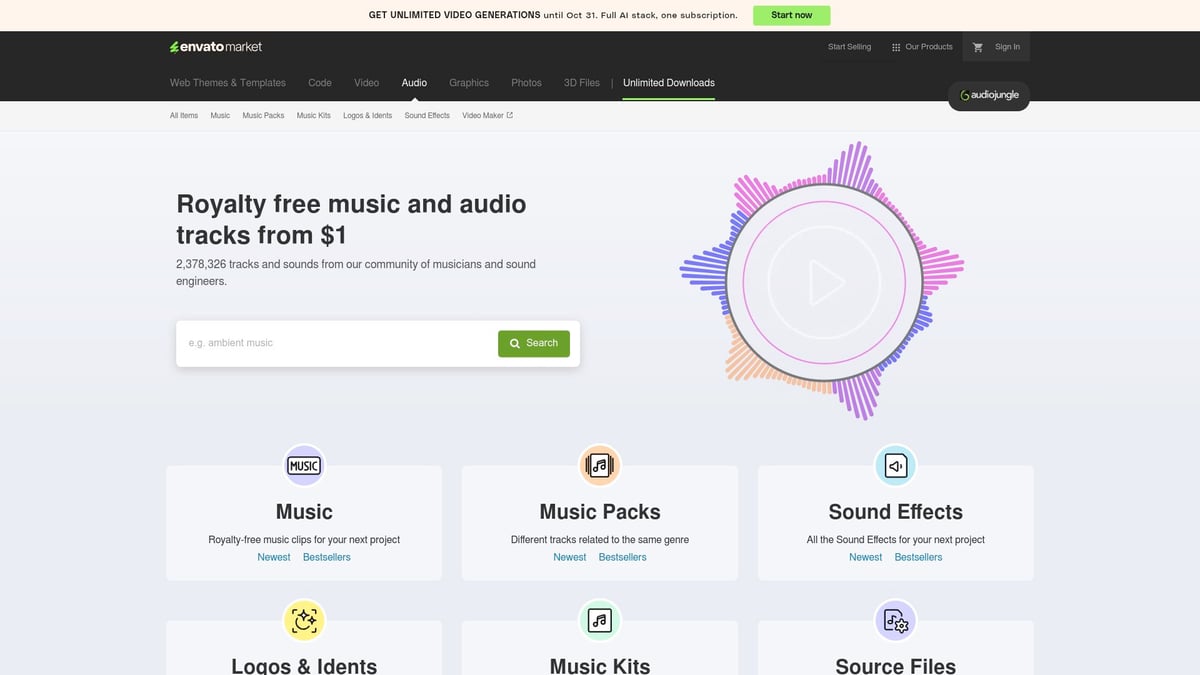
Task: Open Music Packs via its note icon
Action: click(x=599, y=465)
